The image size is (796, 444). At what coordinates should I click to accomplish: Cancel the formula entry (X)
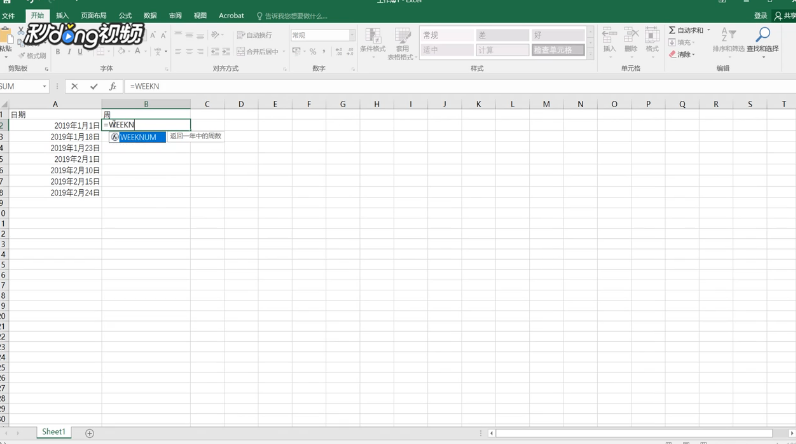(x=75, y=86)
